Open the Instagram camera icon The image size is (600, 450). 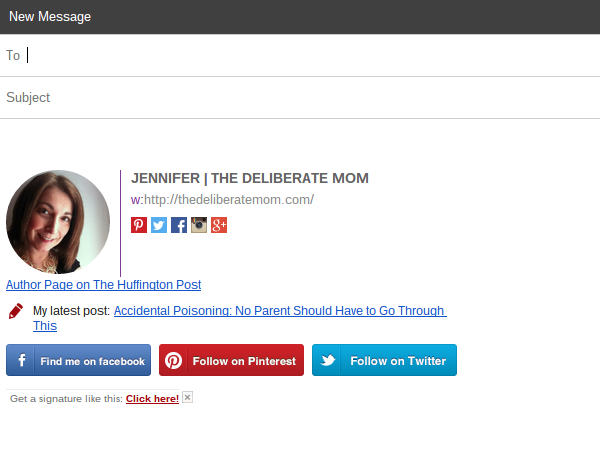[x=199, y=225]
